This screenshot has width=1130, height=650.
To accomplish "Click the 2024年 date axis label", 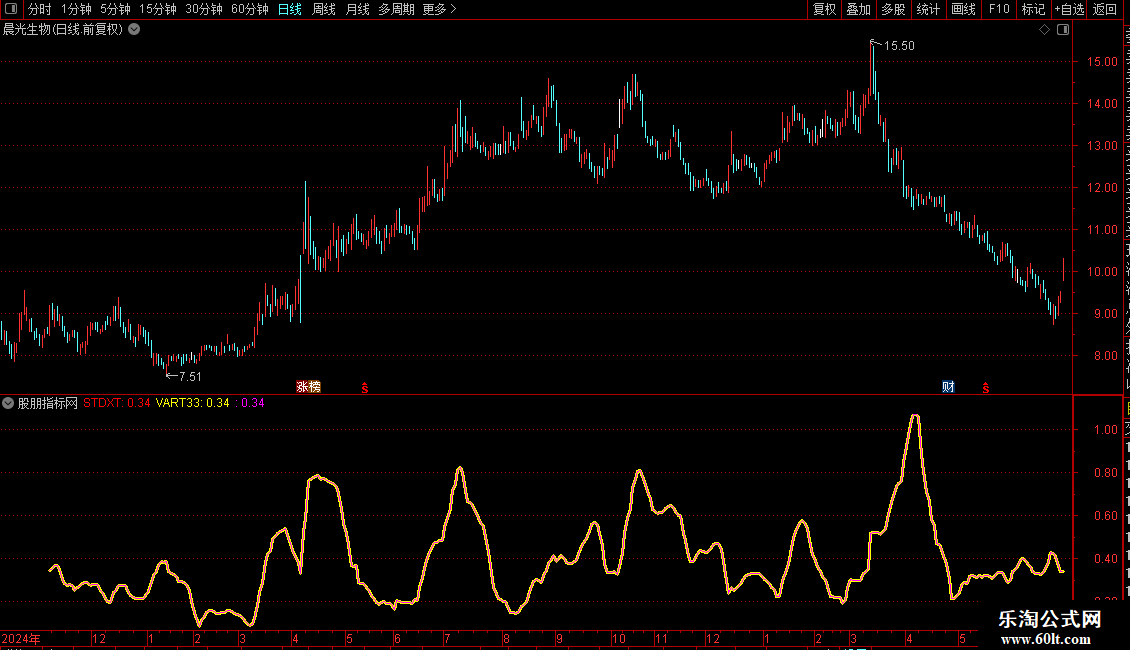I will click(x=21, y=638).
